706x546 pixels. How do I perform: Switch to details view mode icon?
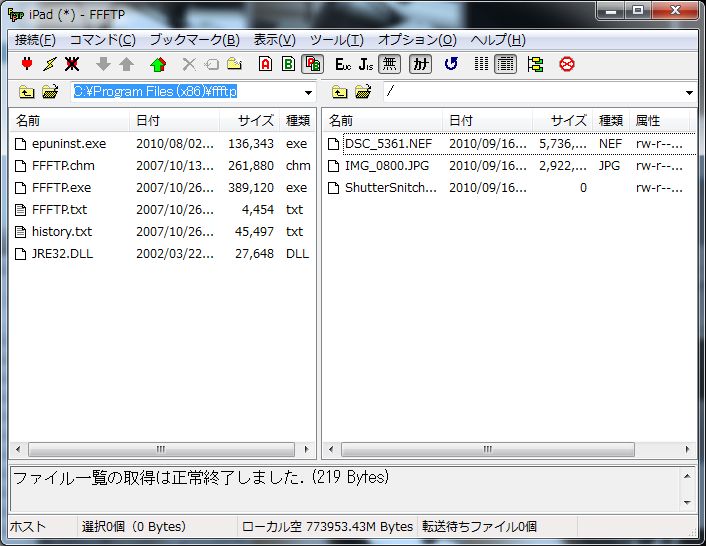coord(505,64)
